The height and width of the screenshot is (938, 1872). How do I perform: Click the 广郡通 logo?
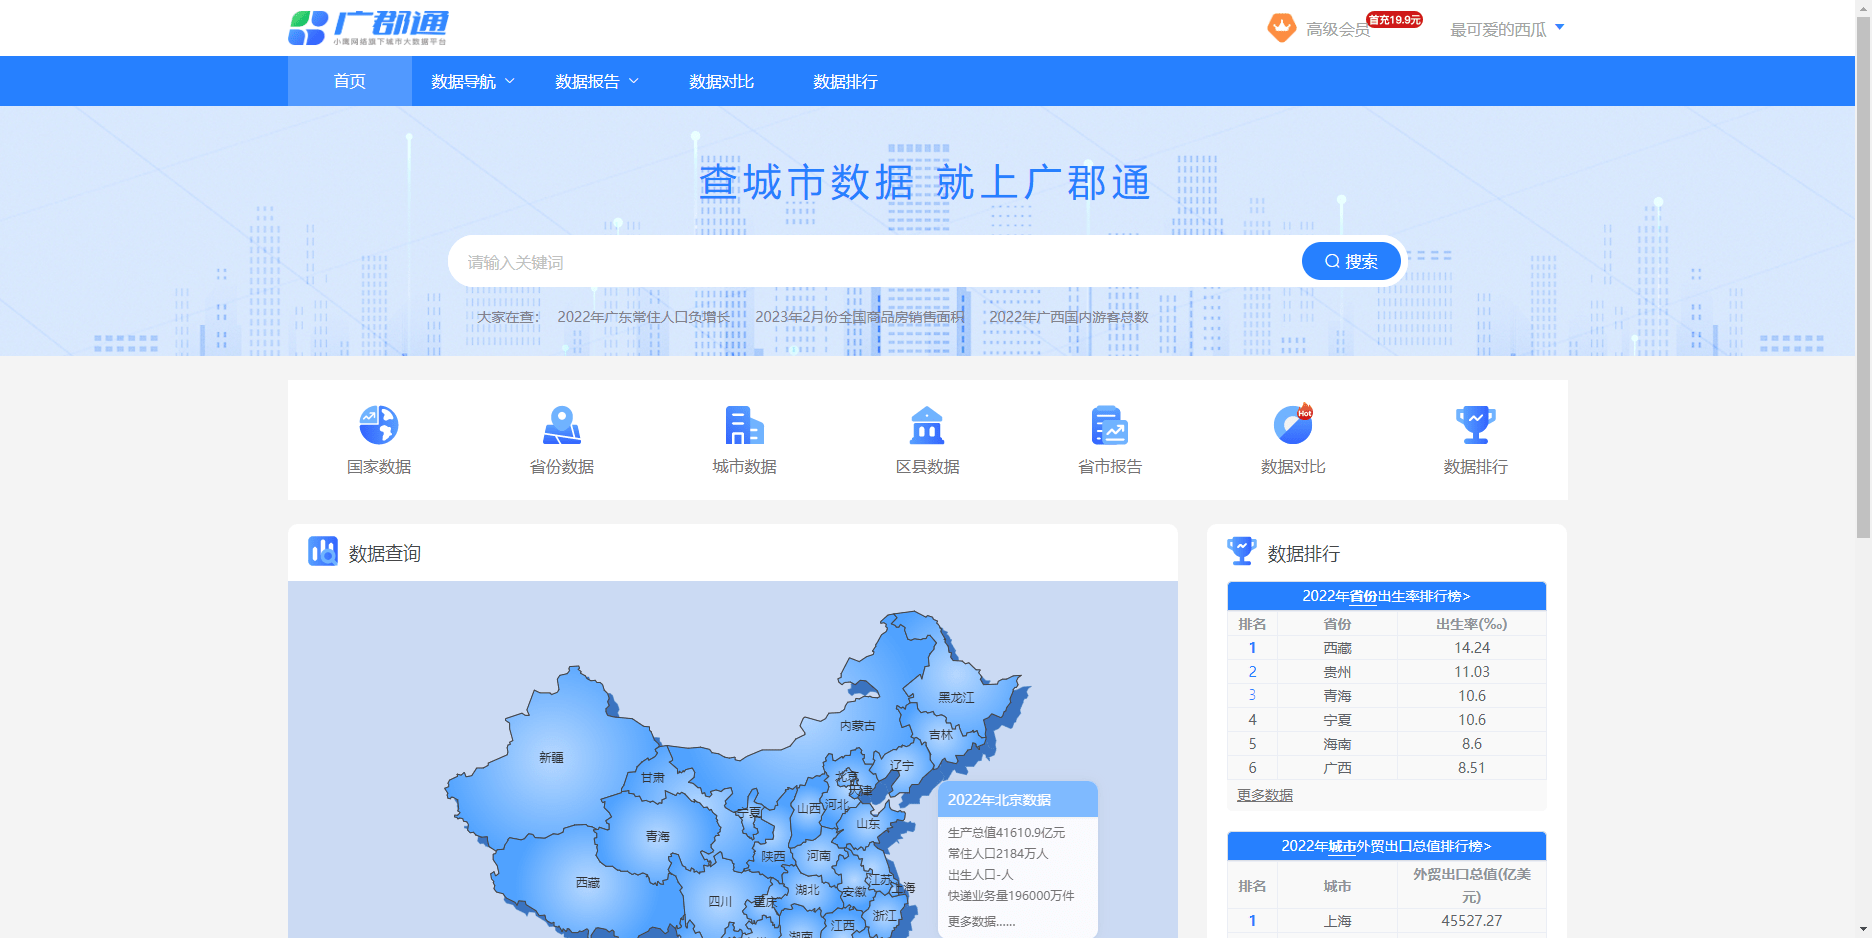point(368,27)
